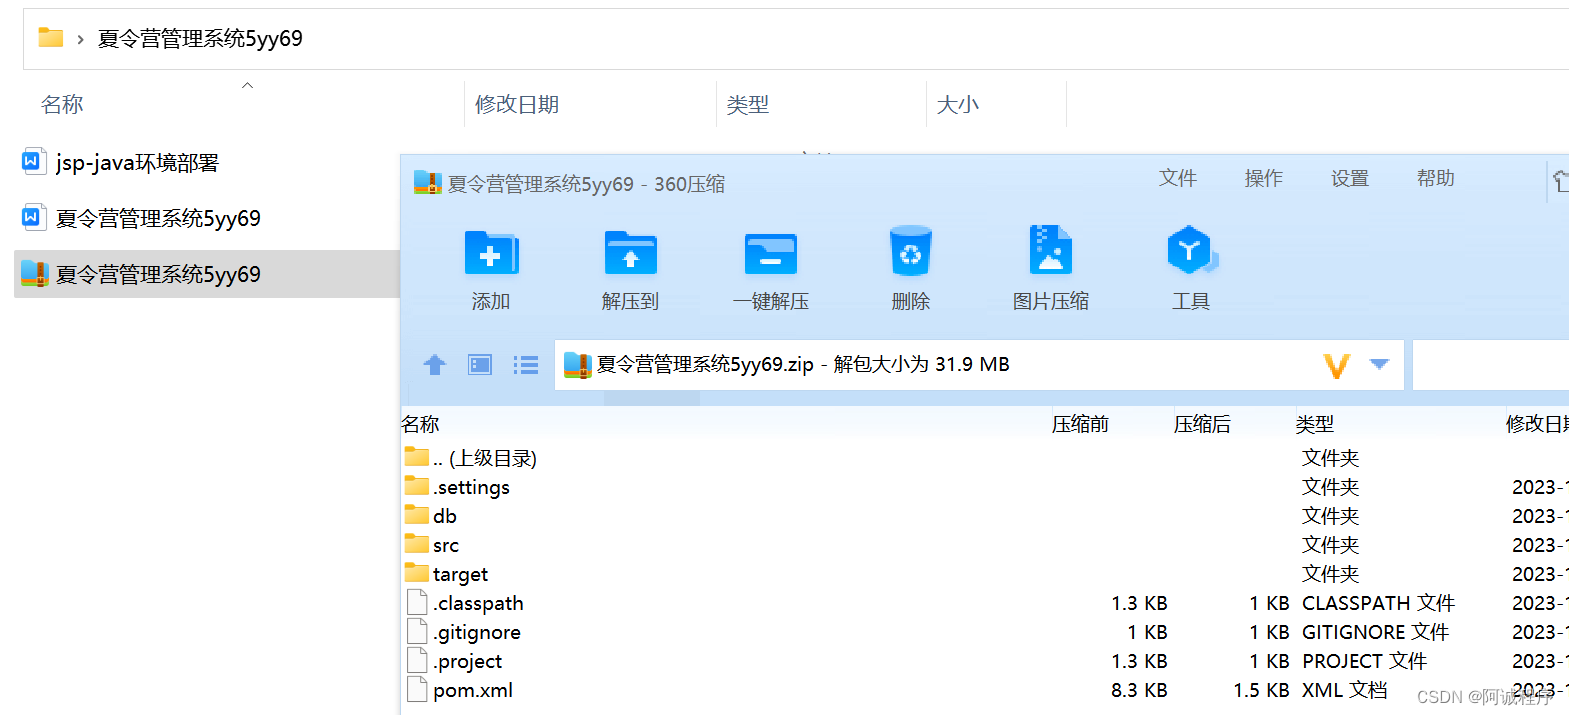Sort archive list by 名称 column
The image size is (1569, 715).
click(x=420, y=424)
